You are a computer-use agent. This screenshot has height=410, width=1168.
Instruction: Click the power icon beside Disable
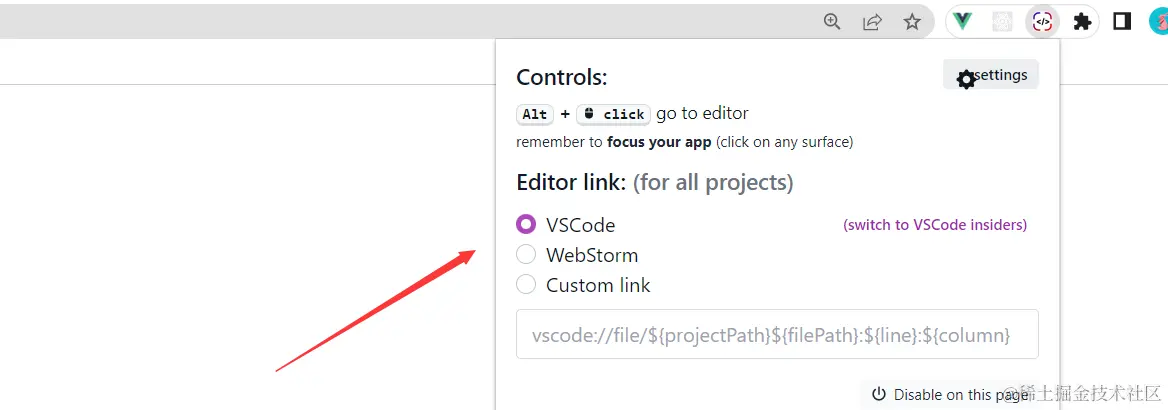tap(879, 395)
